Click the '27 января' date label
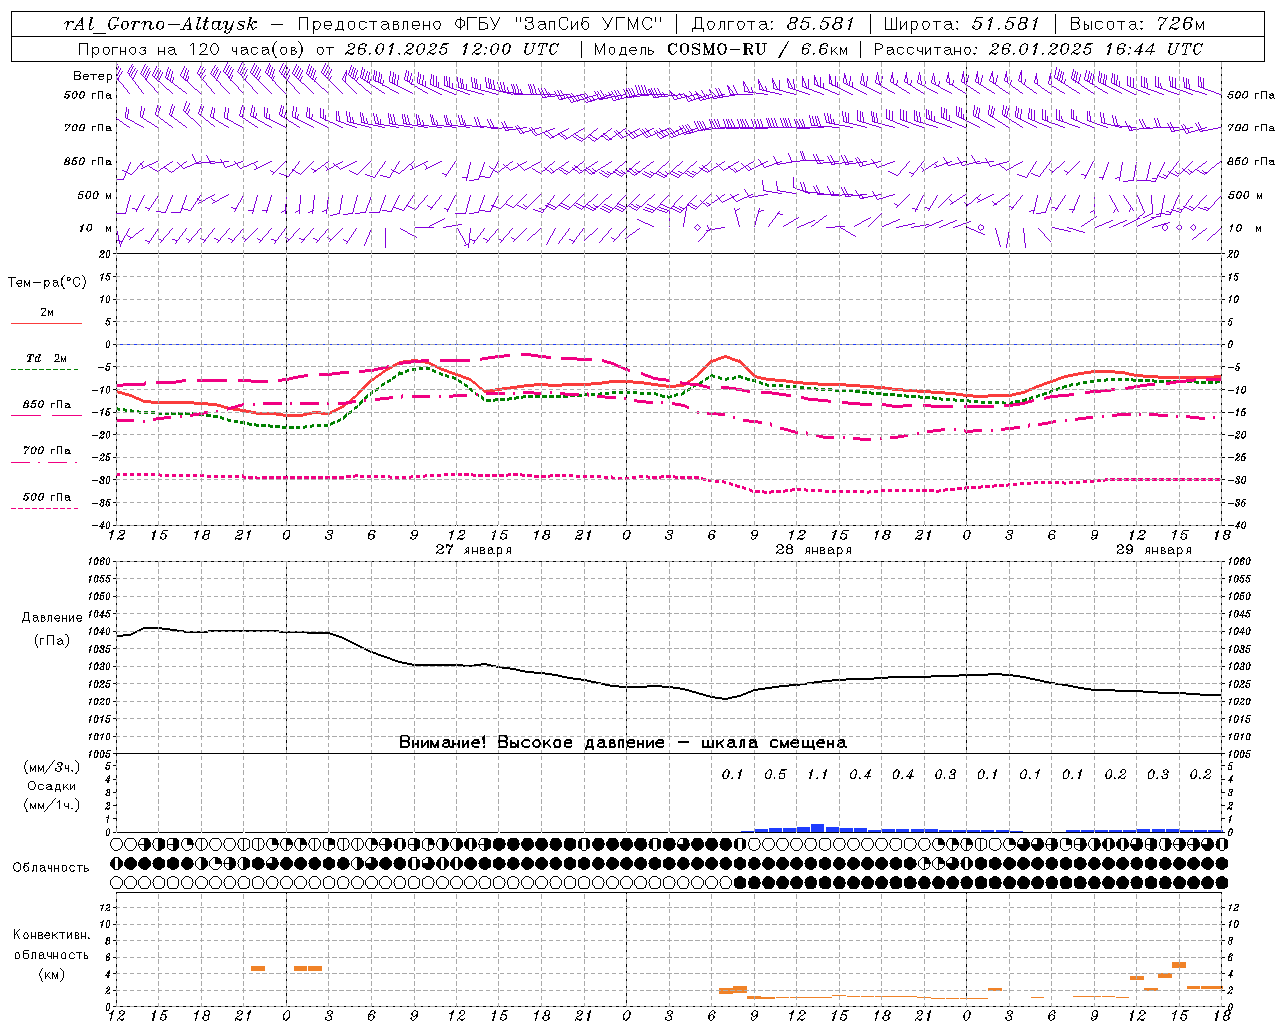The height and width of the screenshot is (1024, 1280). [474, 550]
